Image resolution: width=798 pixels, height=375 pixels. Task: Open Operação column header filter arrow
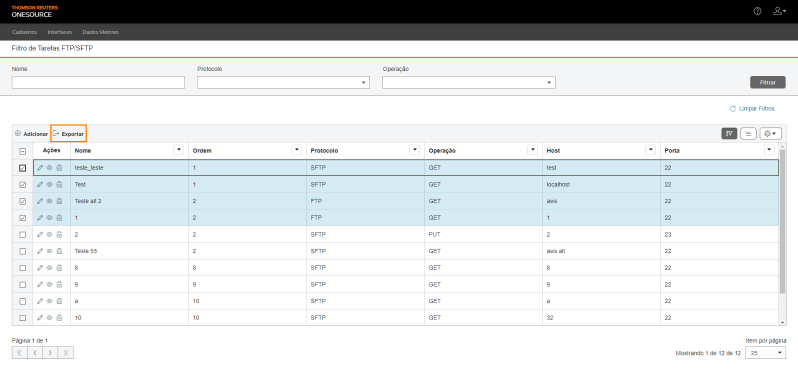(x=533, y=150)
